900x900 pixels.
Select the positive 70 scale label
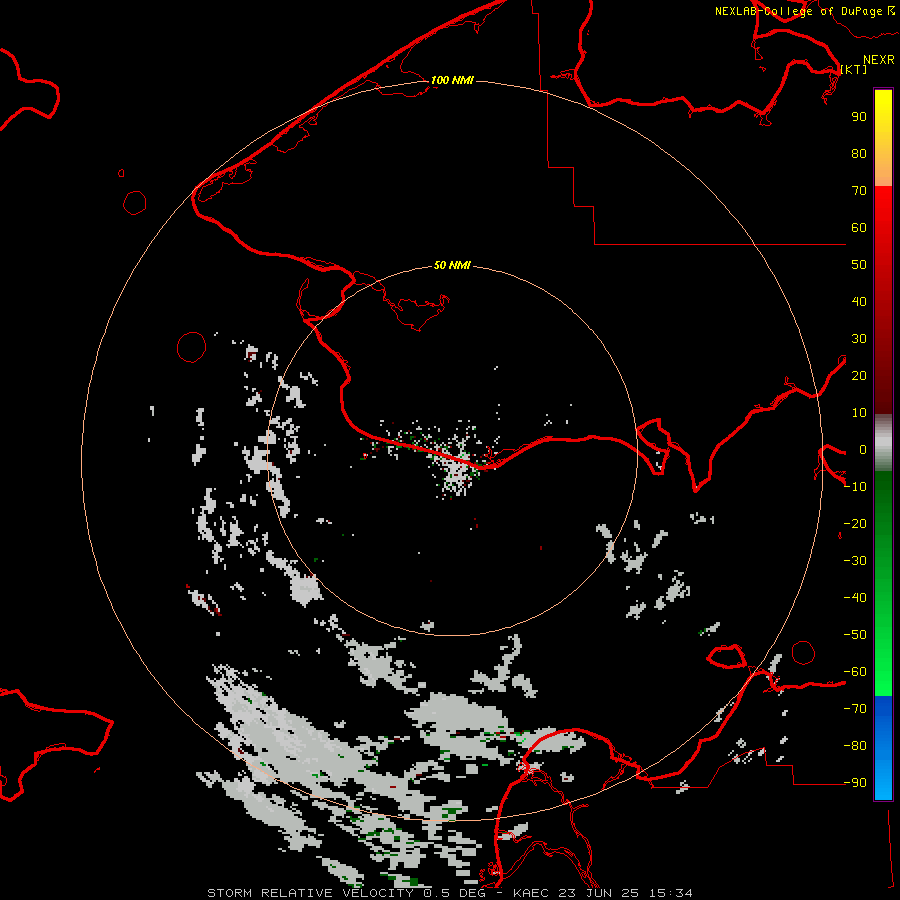(859, 191)
